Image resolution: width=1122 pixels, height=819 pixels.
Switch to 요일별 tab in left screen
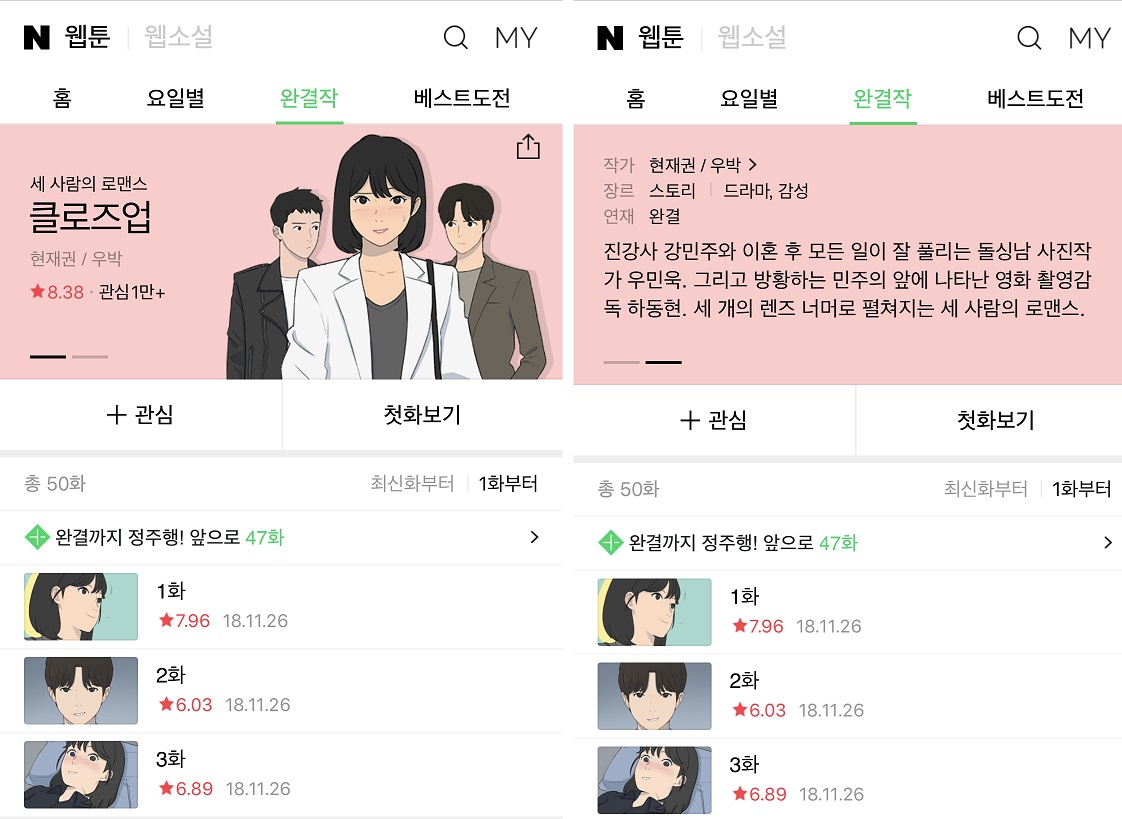tap(175, 98)
